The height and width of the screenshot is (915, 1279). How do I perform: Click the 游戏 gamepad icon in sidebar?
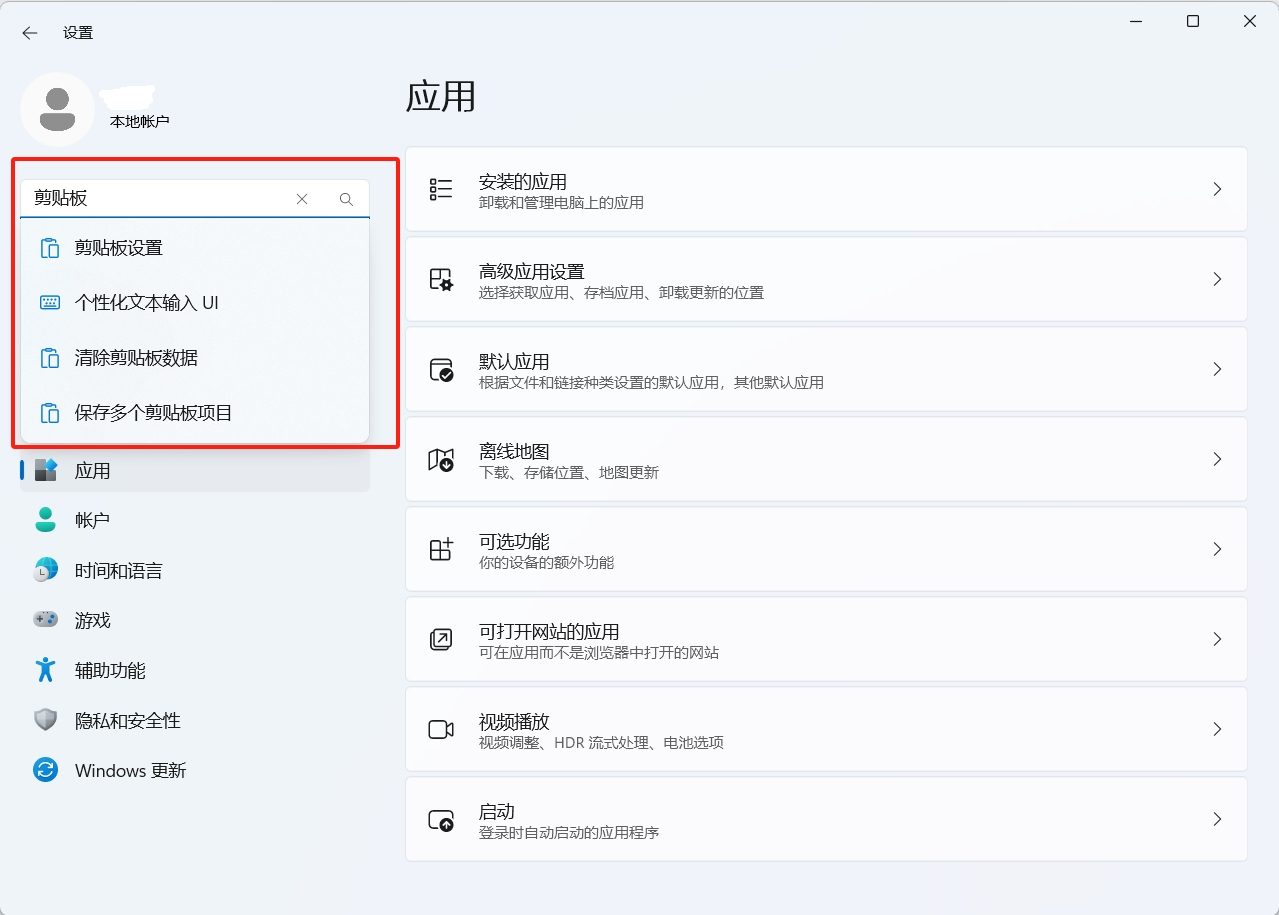[46, 620]
